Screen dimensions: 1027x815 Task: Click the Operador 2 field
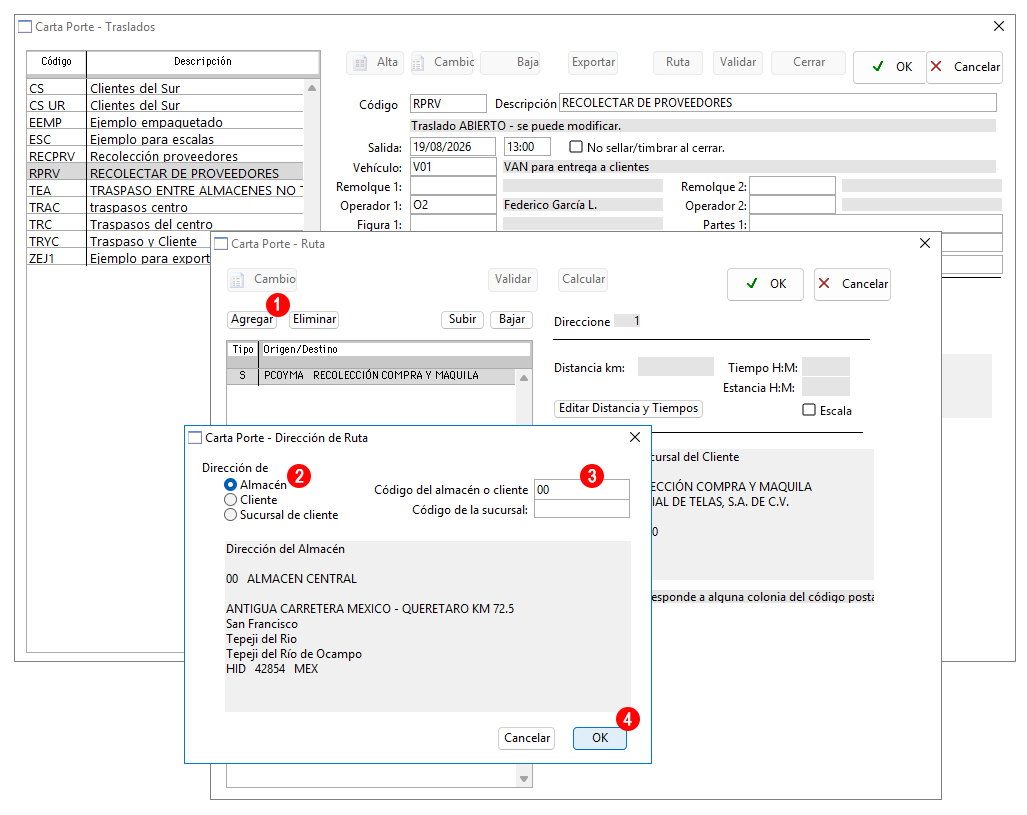[x=793, y=205]
